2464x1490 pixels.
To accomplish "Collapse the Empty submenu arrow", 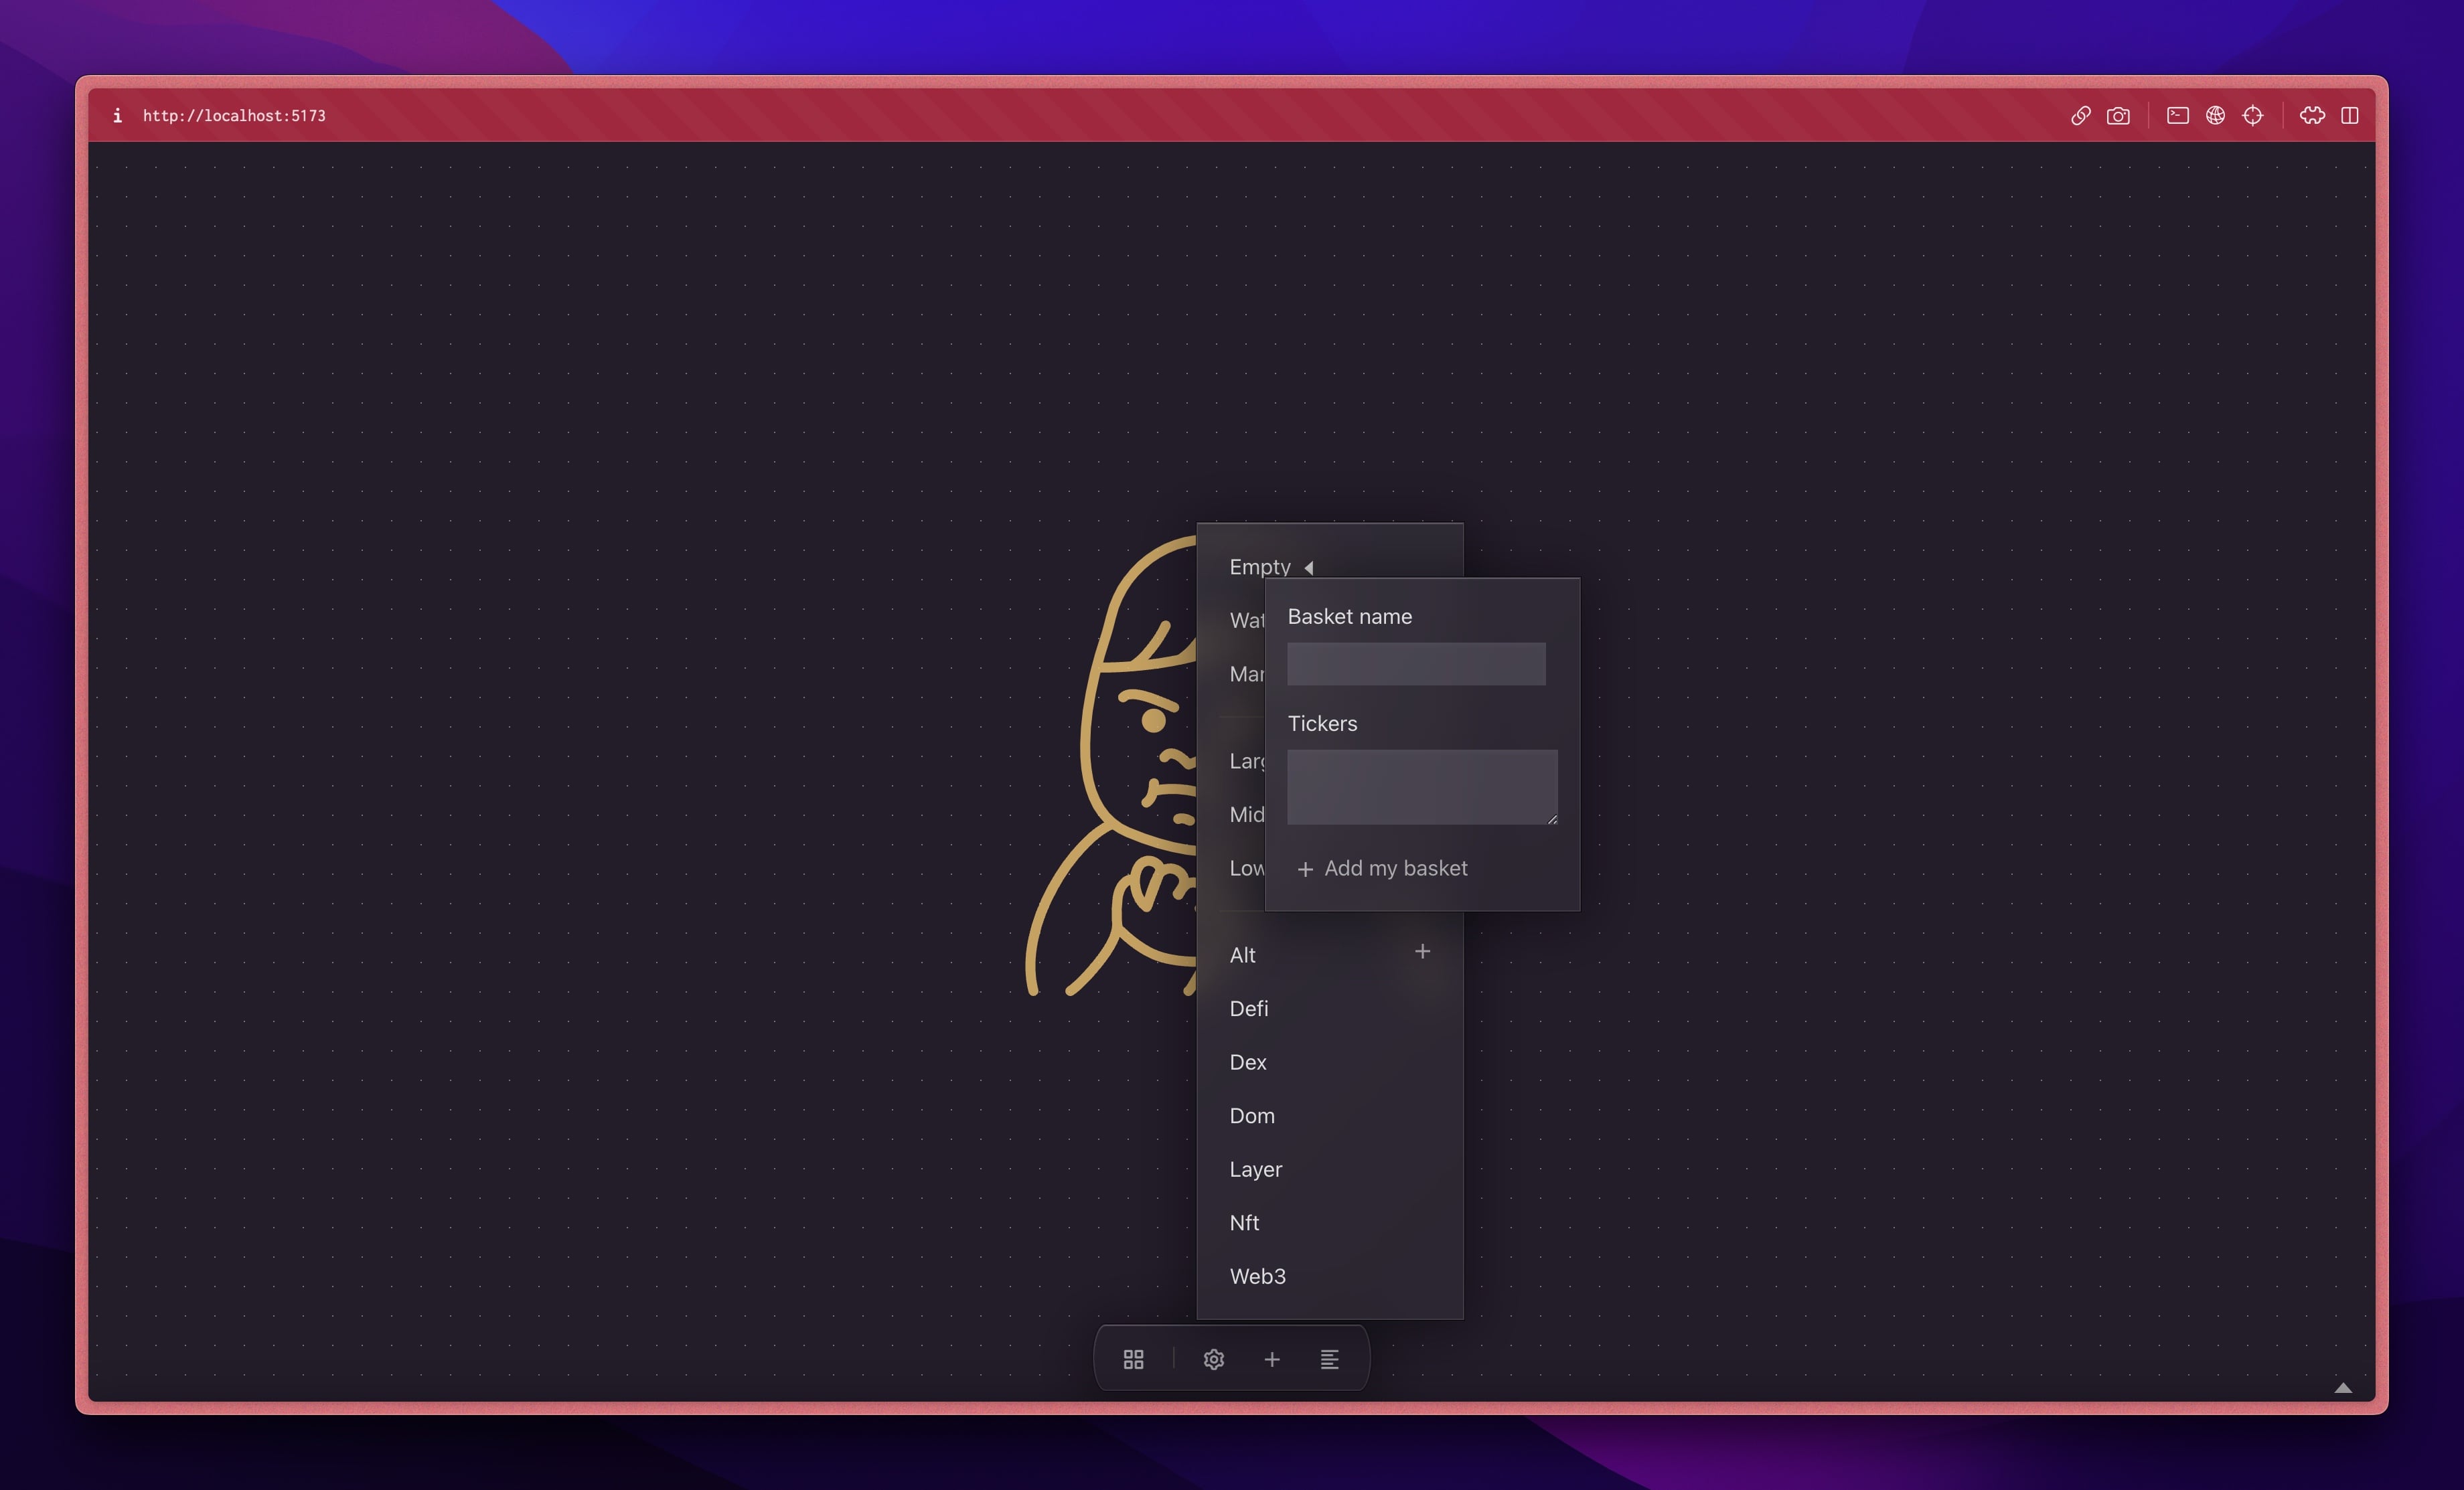I will point(1308,567).
